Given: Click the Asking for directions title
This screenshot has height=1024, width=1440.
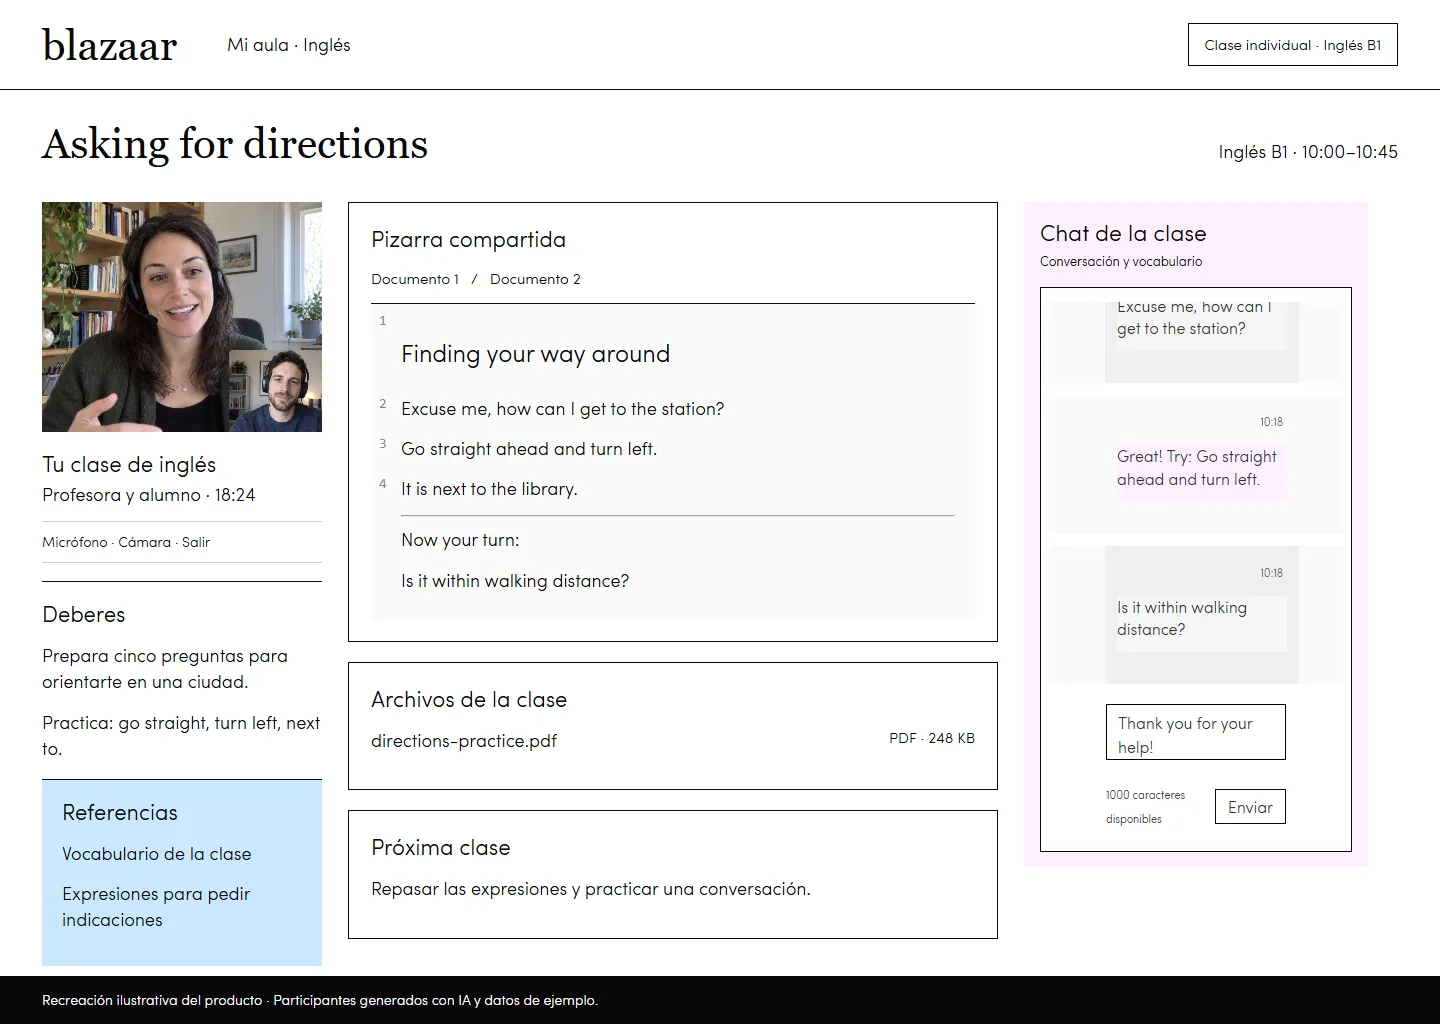Looking at the screenshot, I should tap(235, 145).
